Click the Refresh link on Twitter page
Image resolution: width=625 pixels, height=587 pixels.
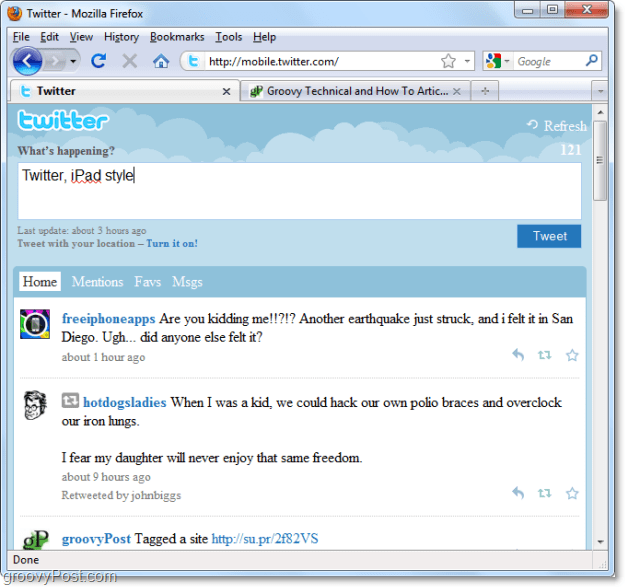coord(557,126)
